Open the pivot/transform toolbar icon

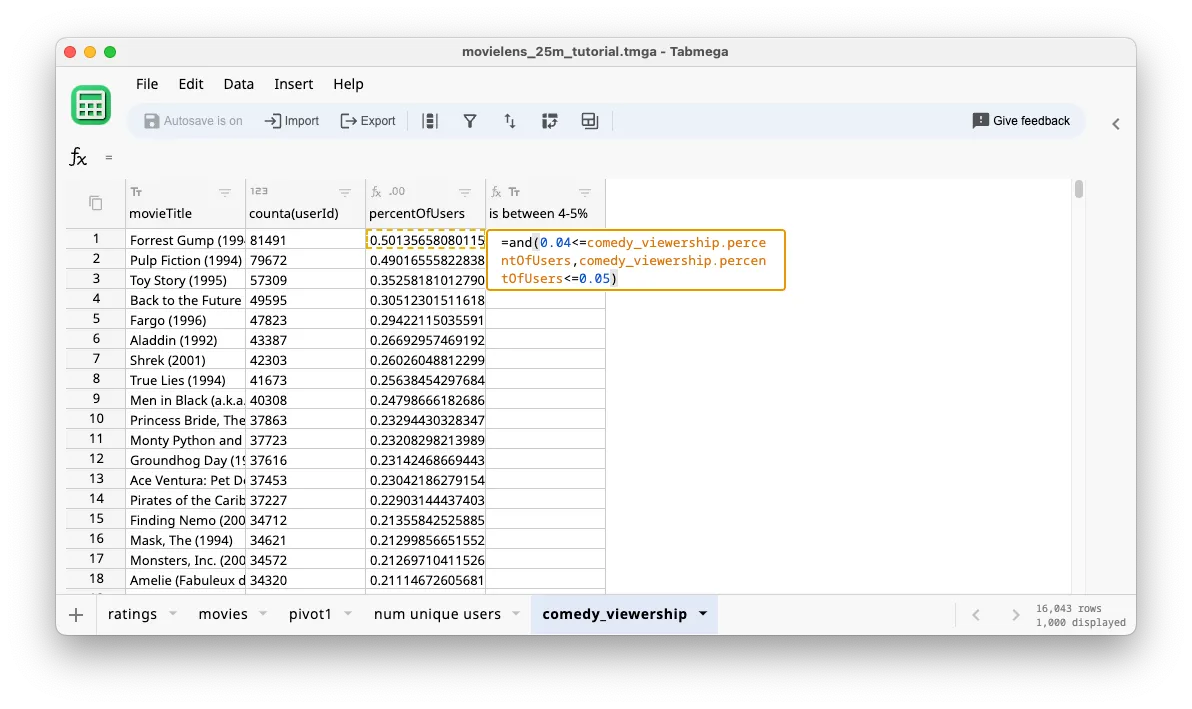point(549,120)
